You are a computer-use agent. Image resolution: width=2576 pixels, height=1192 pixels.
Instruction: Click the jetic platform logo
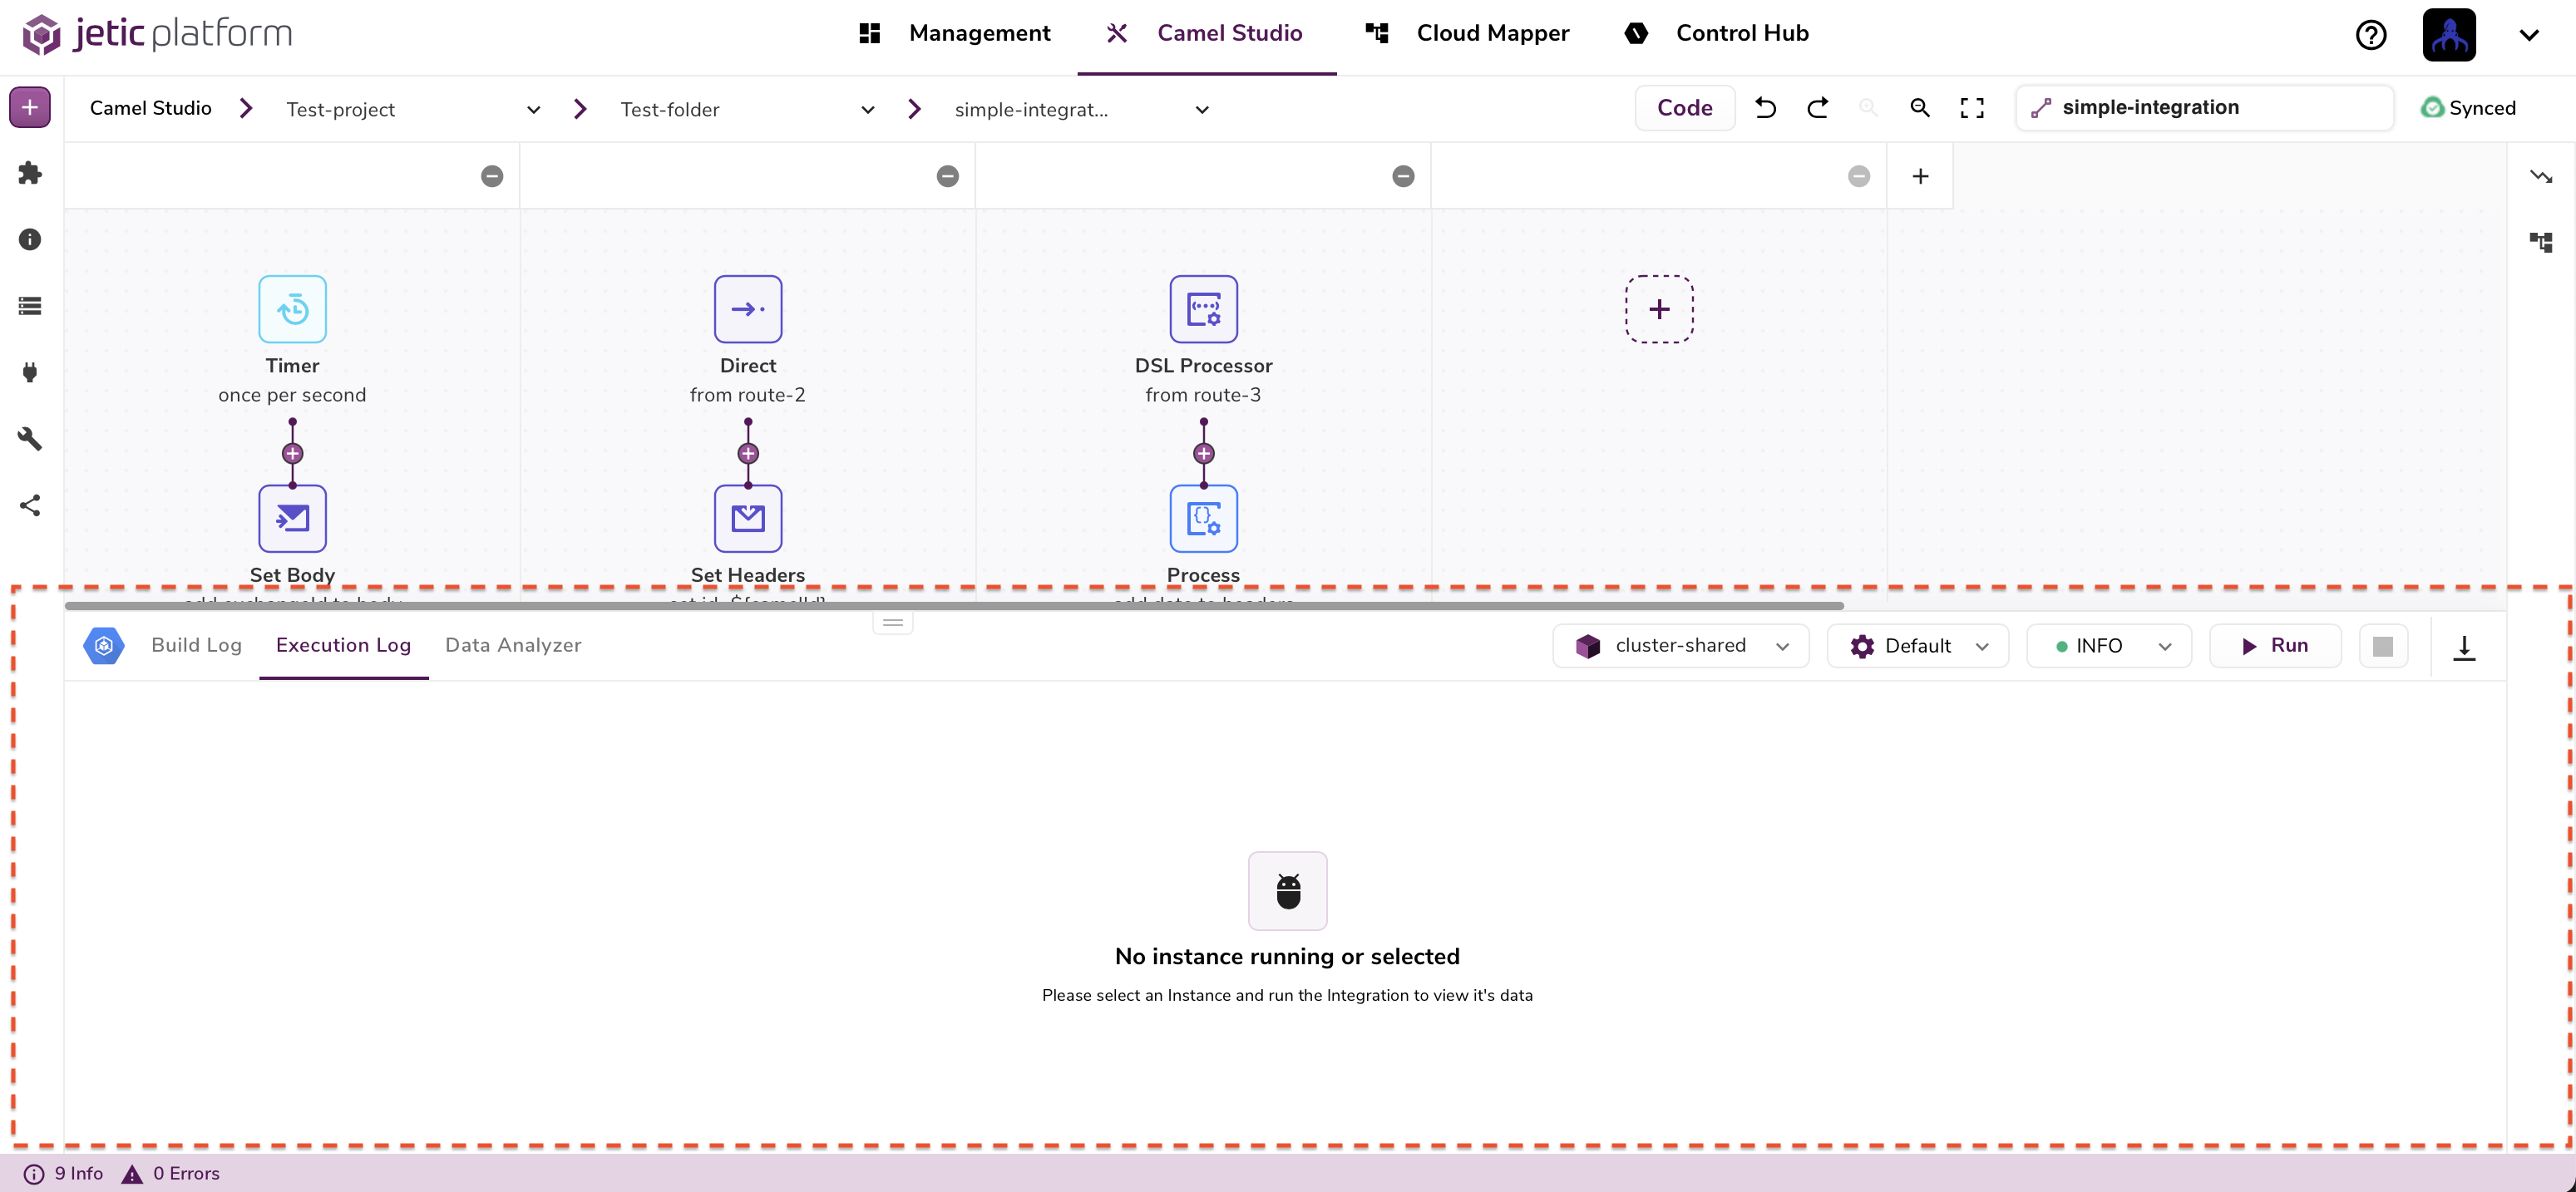[x=157, y=33]
